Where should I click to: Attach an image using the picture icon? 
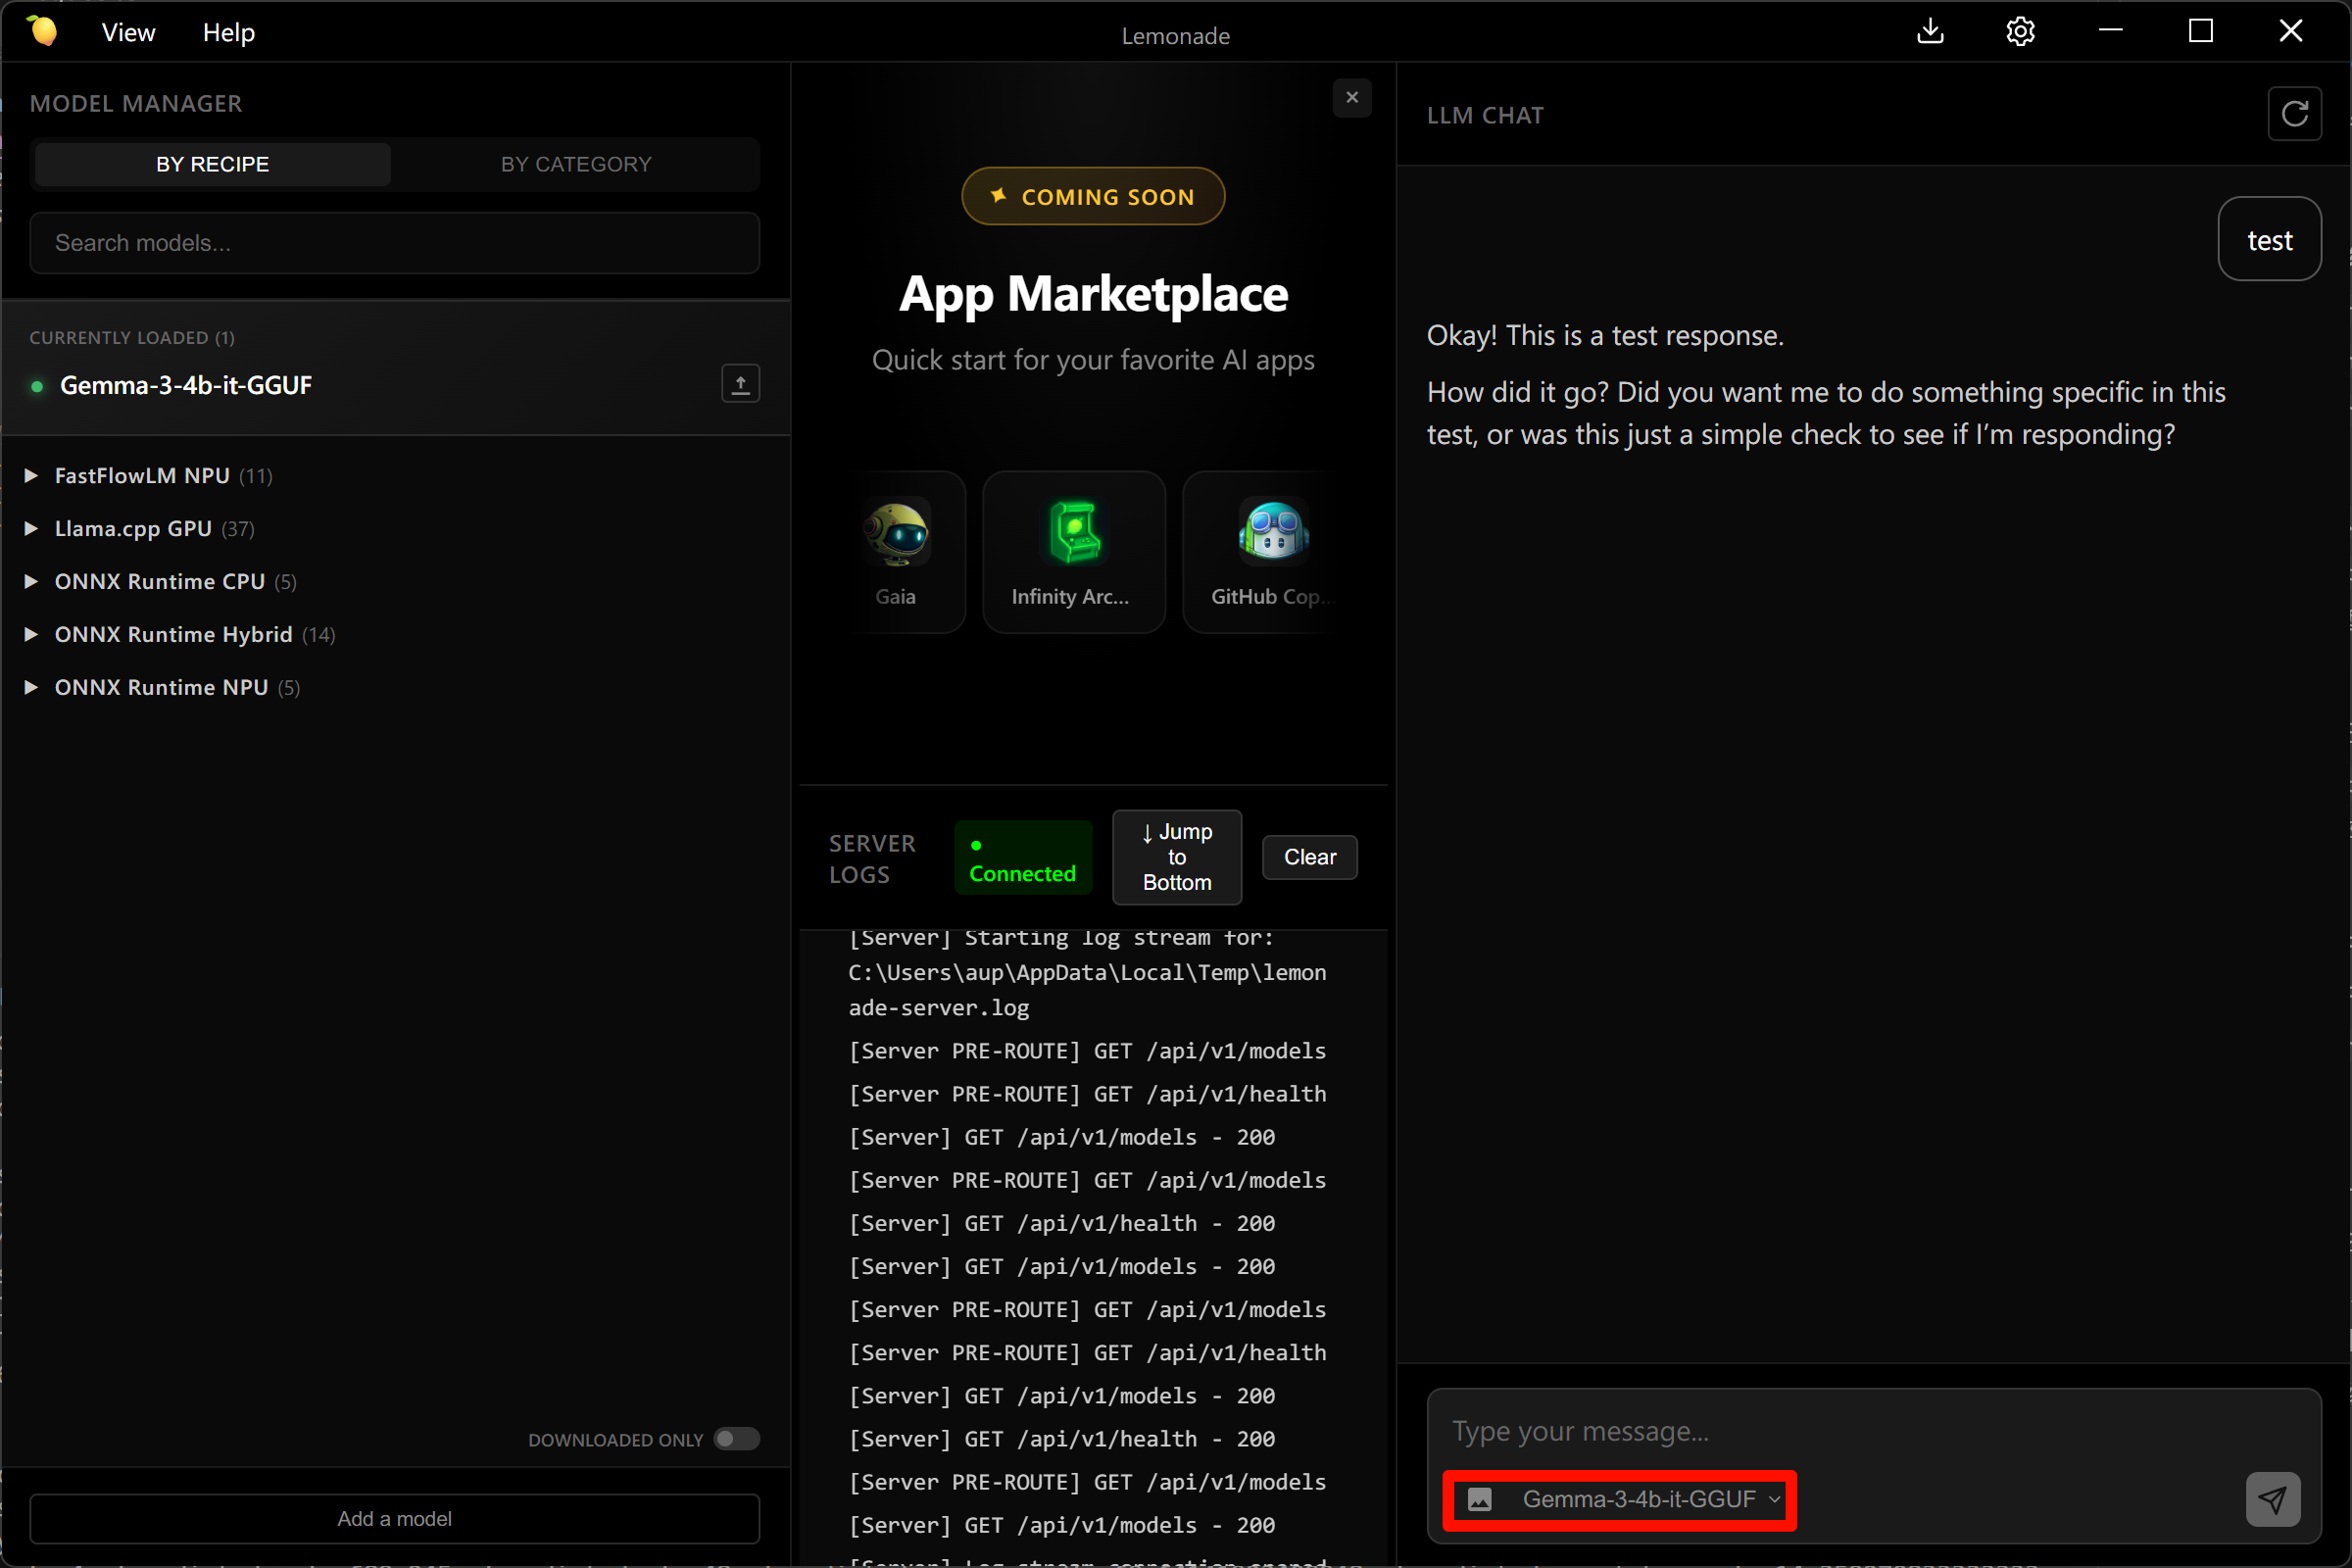tap(1480, 1499)
